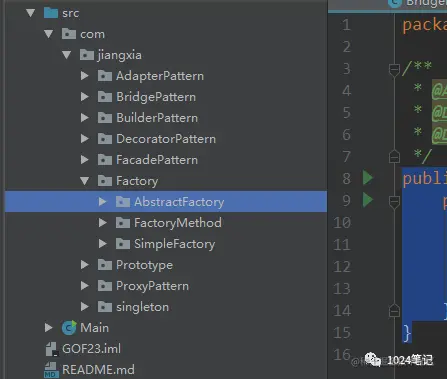The height and width of the screenshot is (379, 447).
Task: Expand the ProxyPattern package arrow
Action: pyautogui.click(x=85, y=286)
